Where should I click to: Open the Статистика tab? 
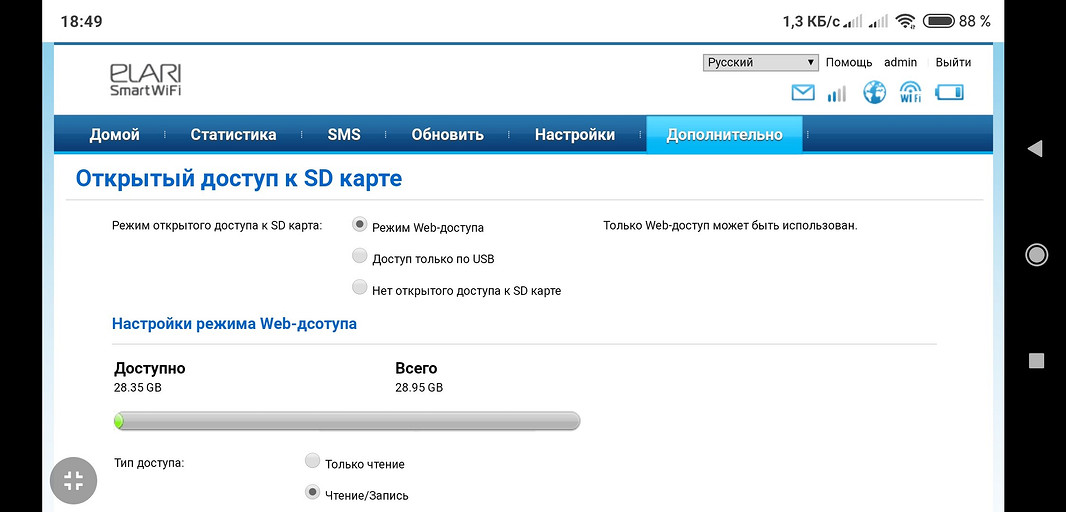[233, 135]
